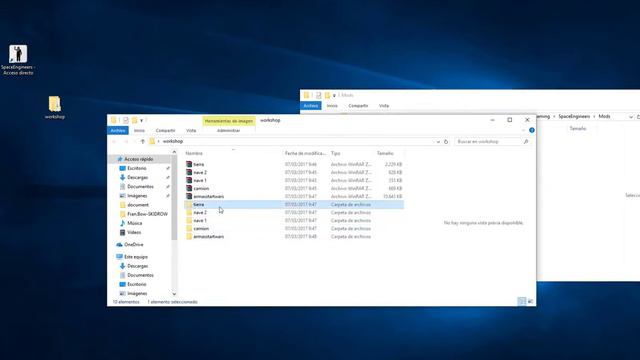The image size is (640, 360).
Task: Click properties icon in Mods window title bar
Action: [318, 95]
